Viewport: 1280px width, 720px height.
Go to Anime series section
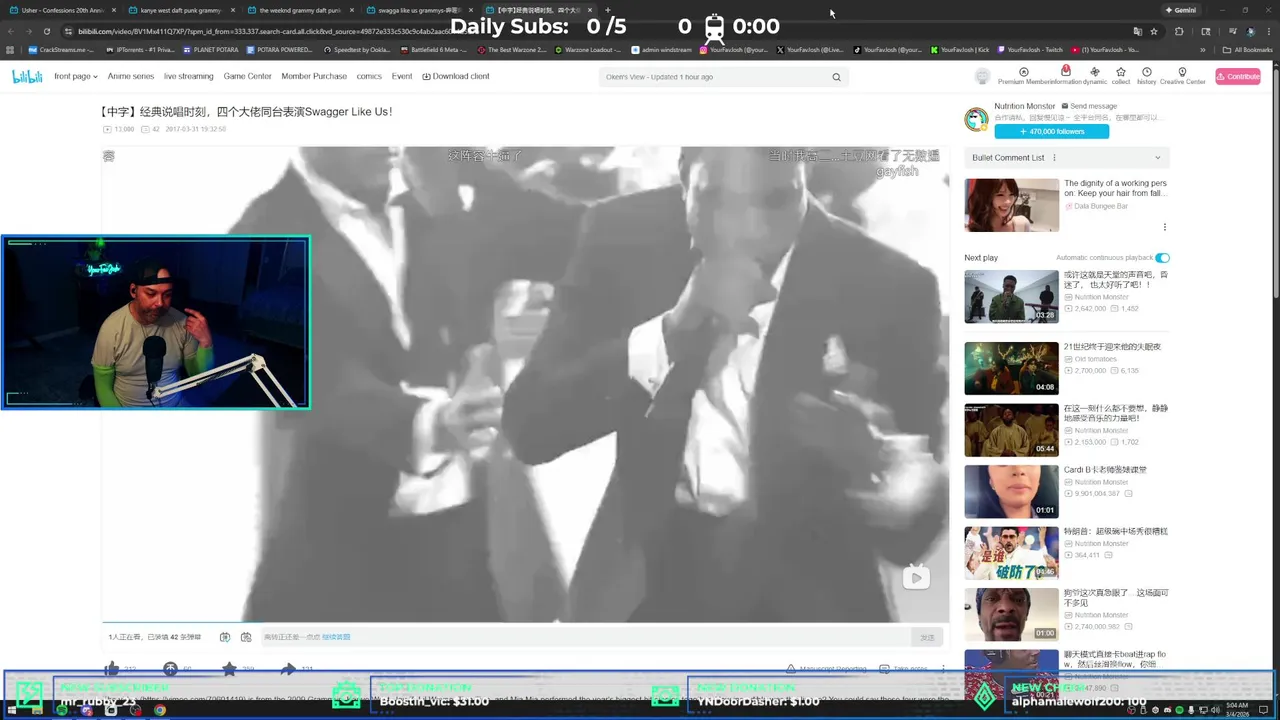(x=131, y=76)
